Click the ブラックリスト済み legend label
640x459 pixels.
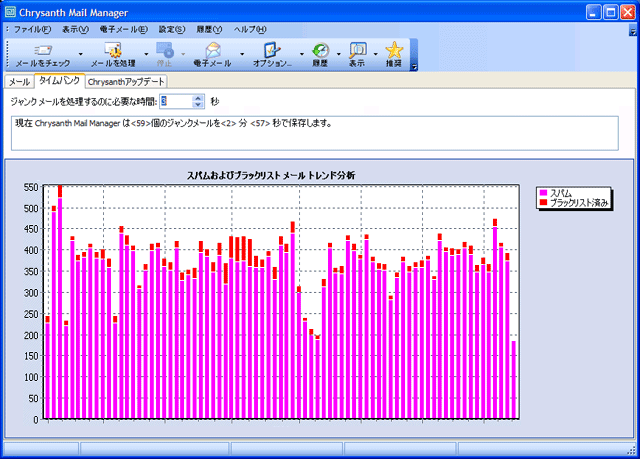pyautogui.click(x=579, y=202)
